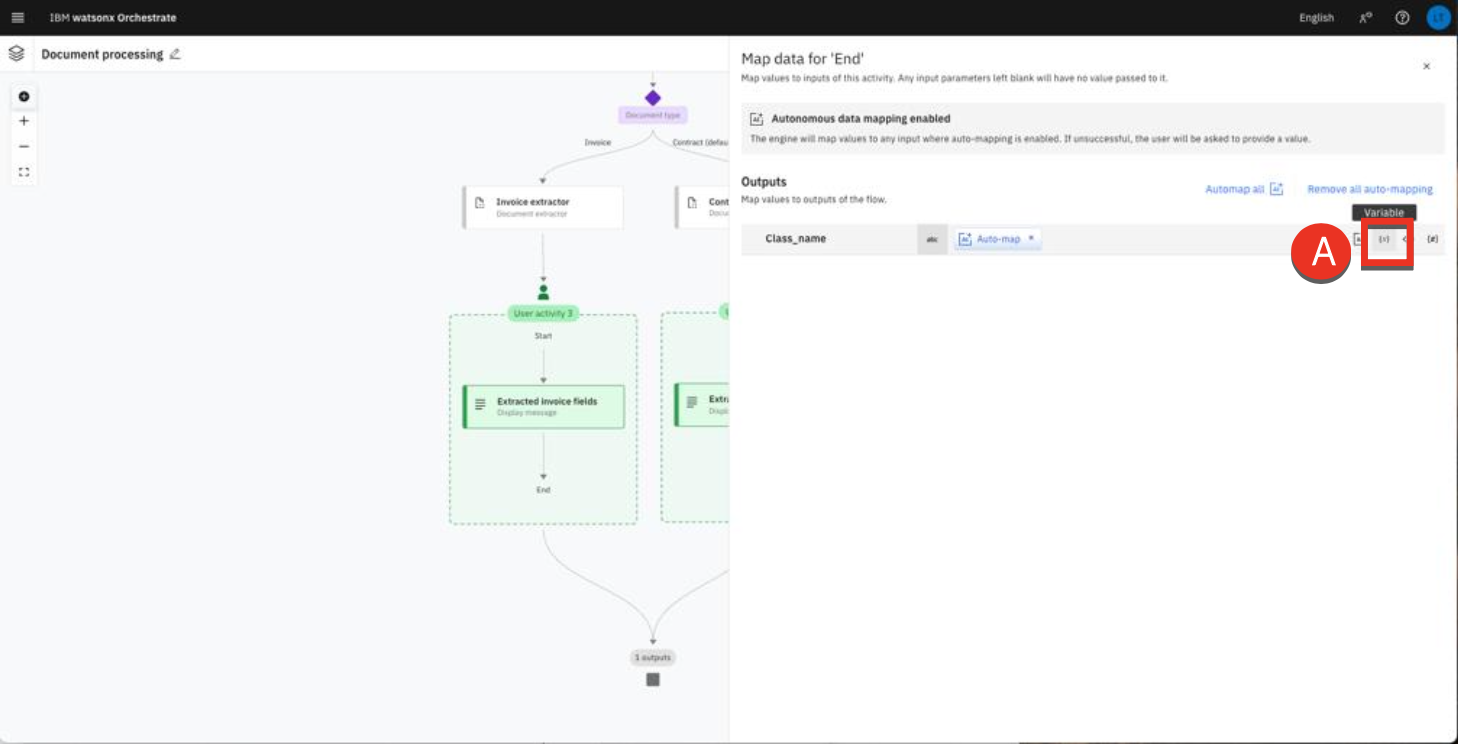Click the Variable icon in Class_name row
The height and width of the screenshot is (744, 1459).
point(1384,239)
